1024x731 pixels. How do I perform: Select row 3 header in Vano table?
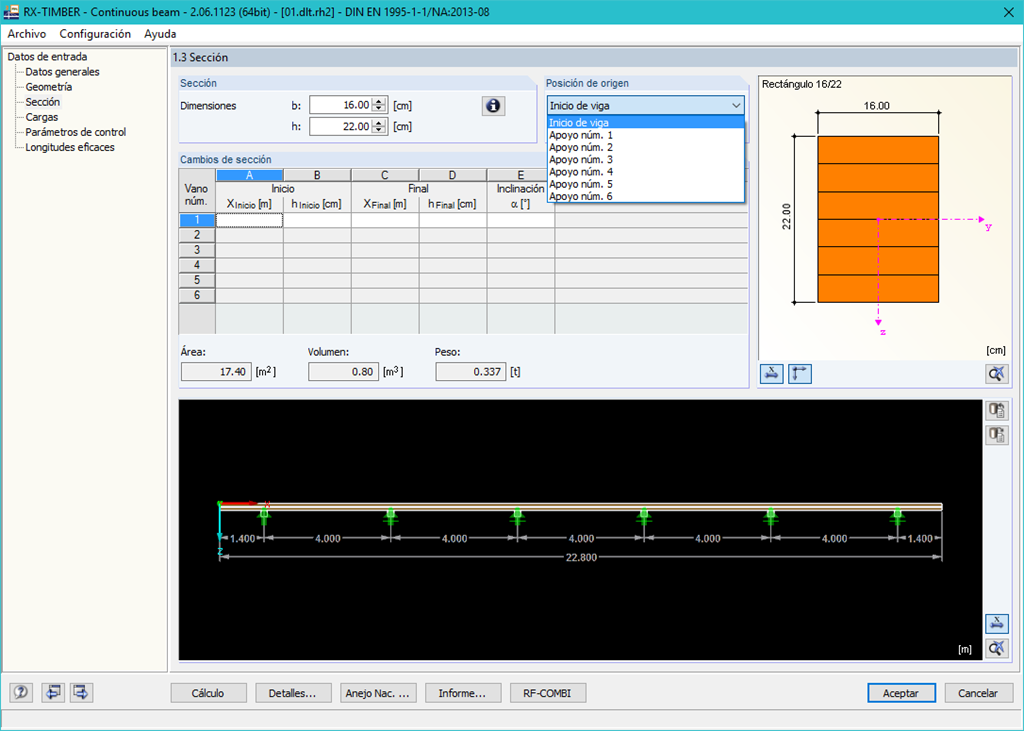(x=197, y=250)
